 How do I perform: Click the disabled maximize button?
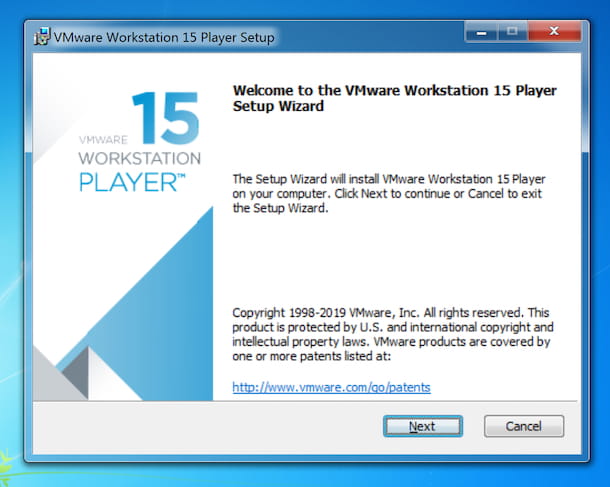coord(512,32)
